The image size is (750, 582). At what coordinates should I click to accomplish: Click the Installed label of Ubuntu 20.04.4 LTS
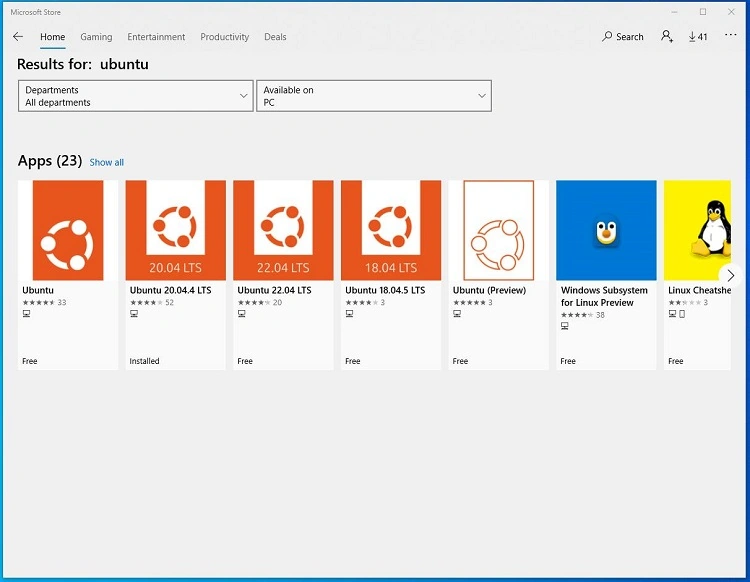point(144,361)
